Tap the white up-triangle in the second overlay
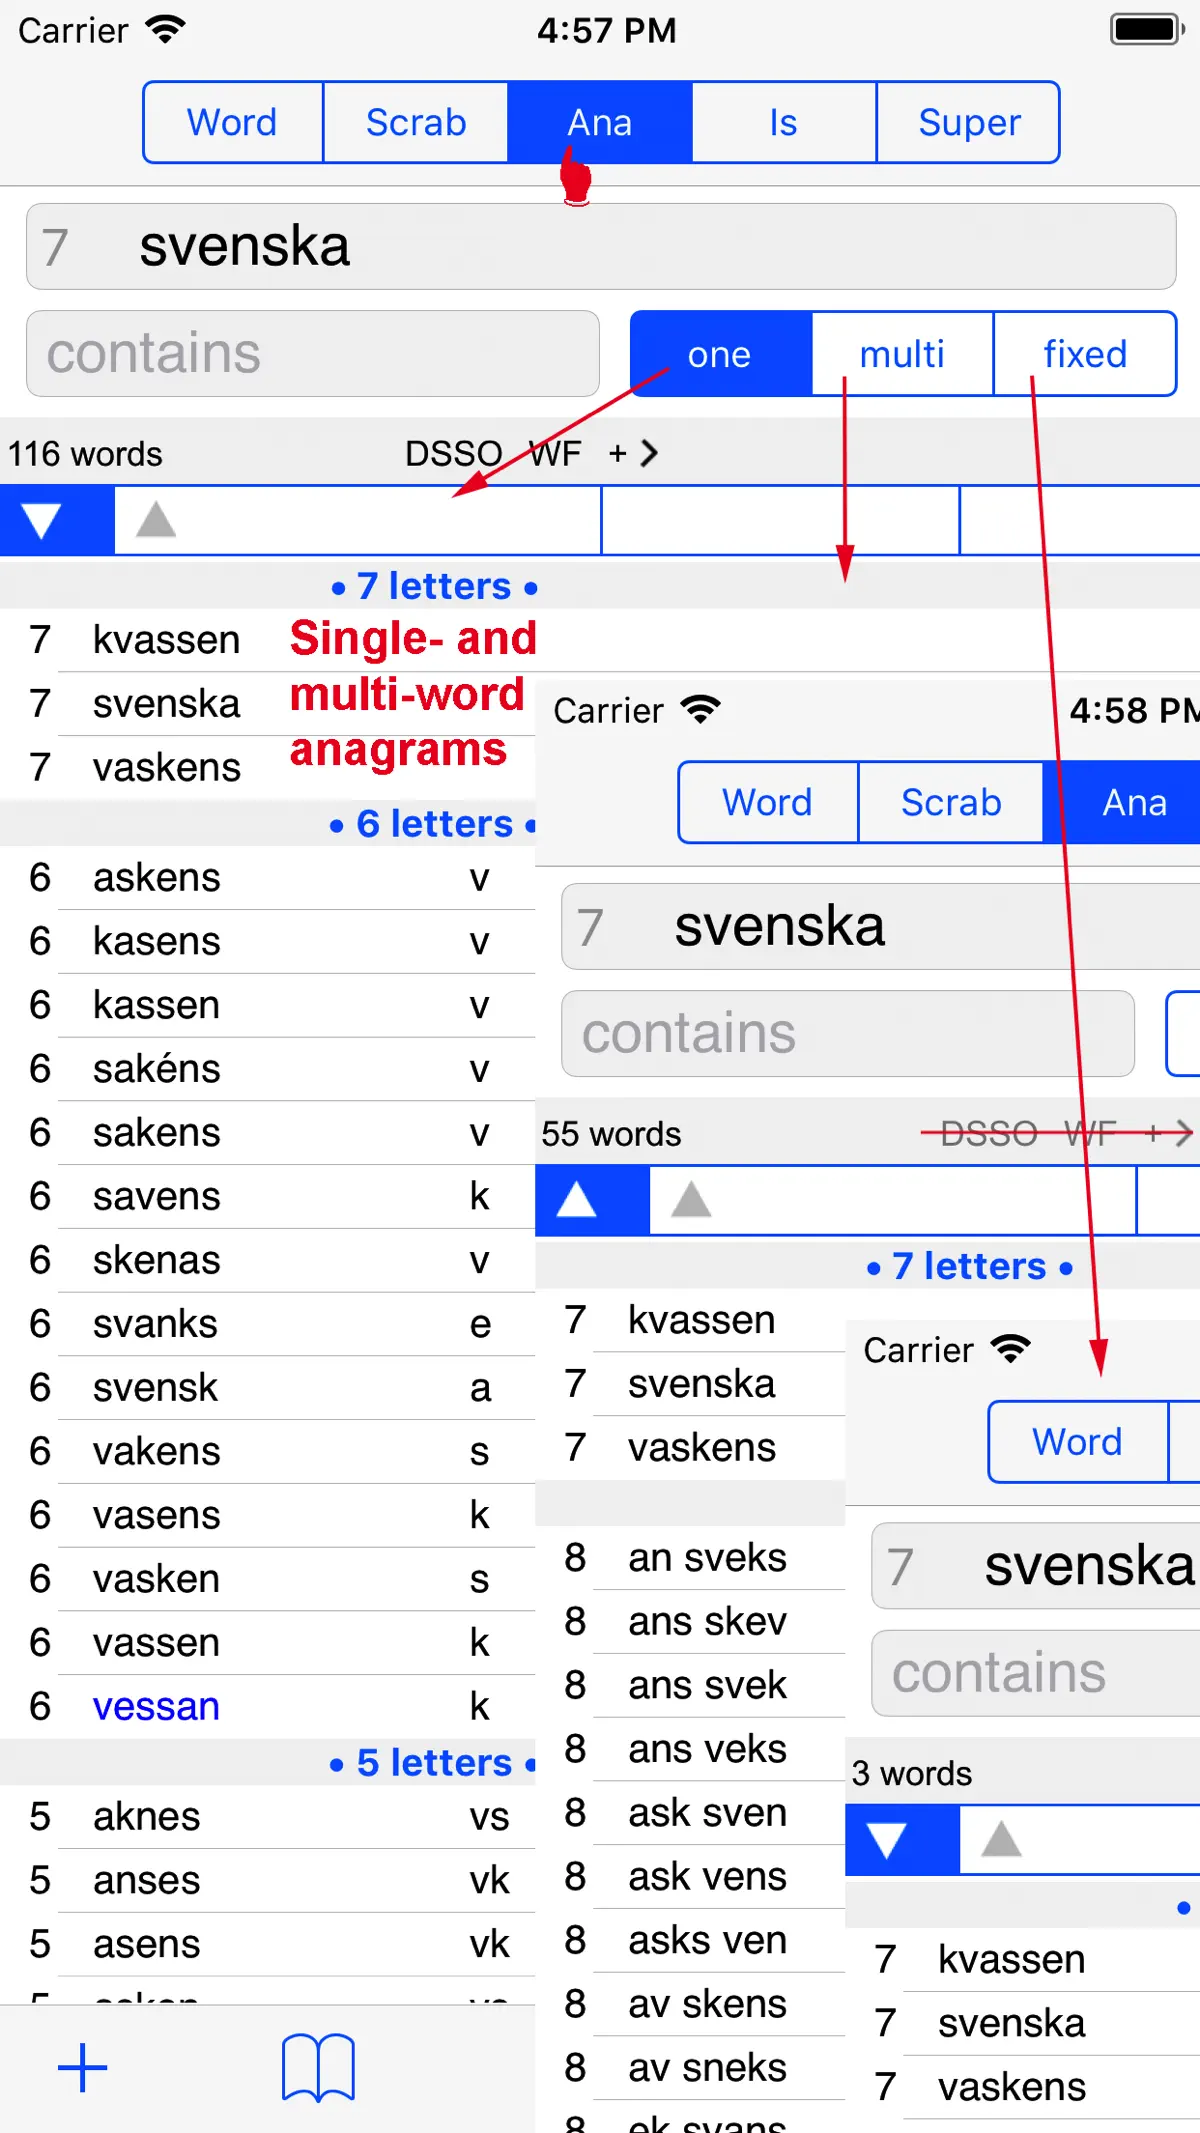The height and width of the screenshot is (2133, 1200). pos(577,1199)
